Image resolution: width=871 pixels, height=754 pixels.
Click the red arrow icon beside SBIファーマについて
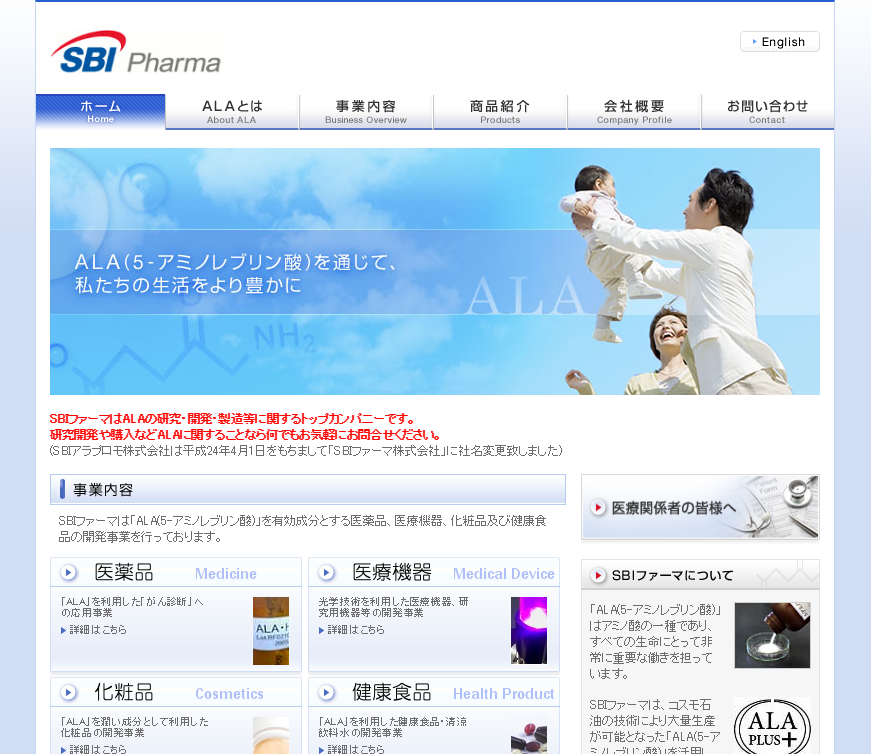[598, 575]
